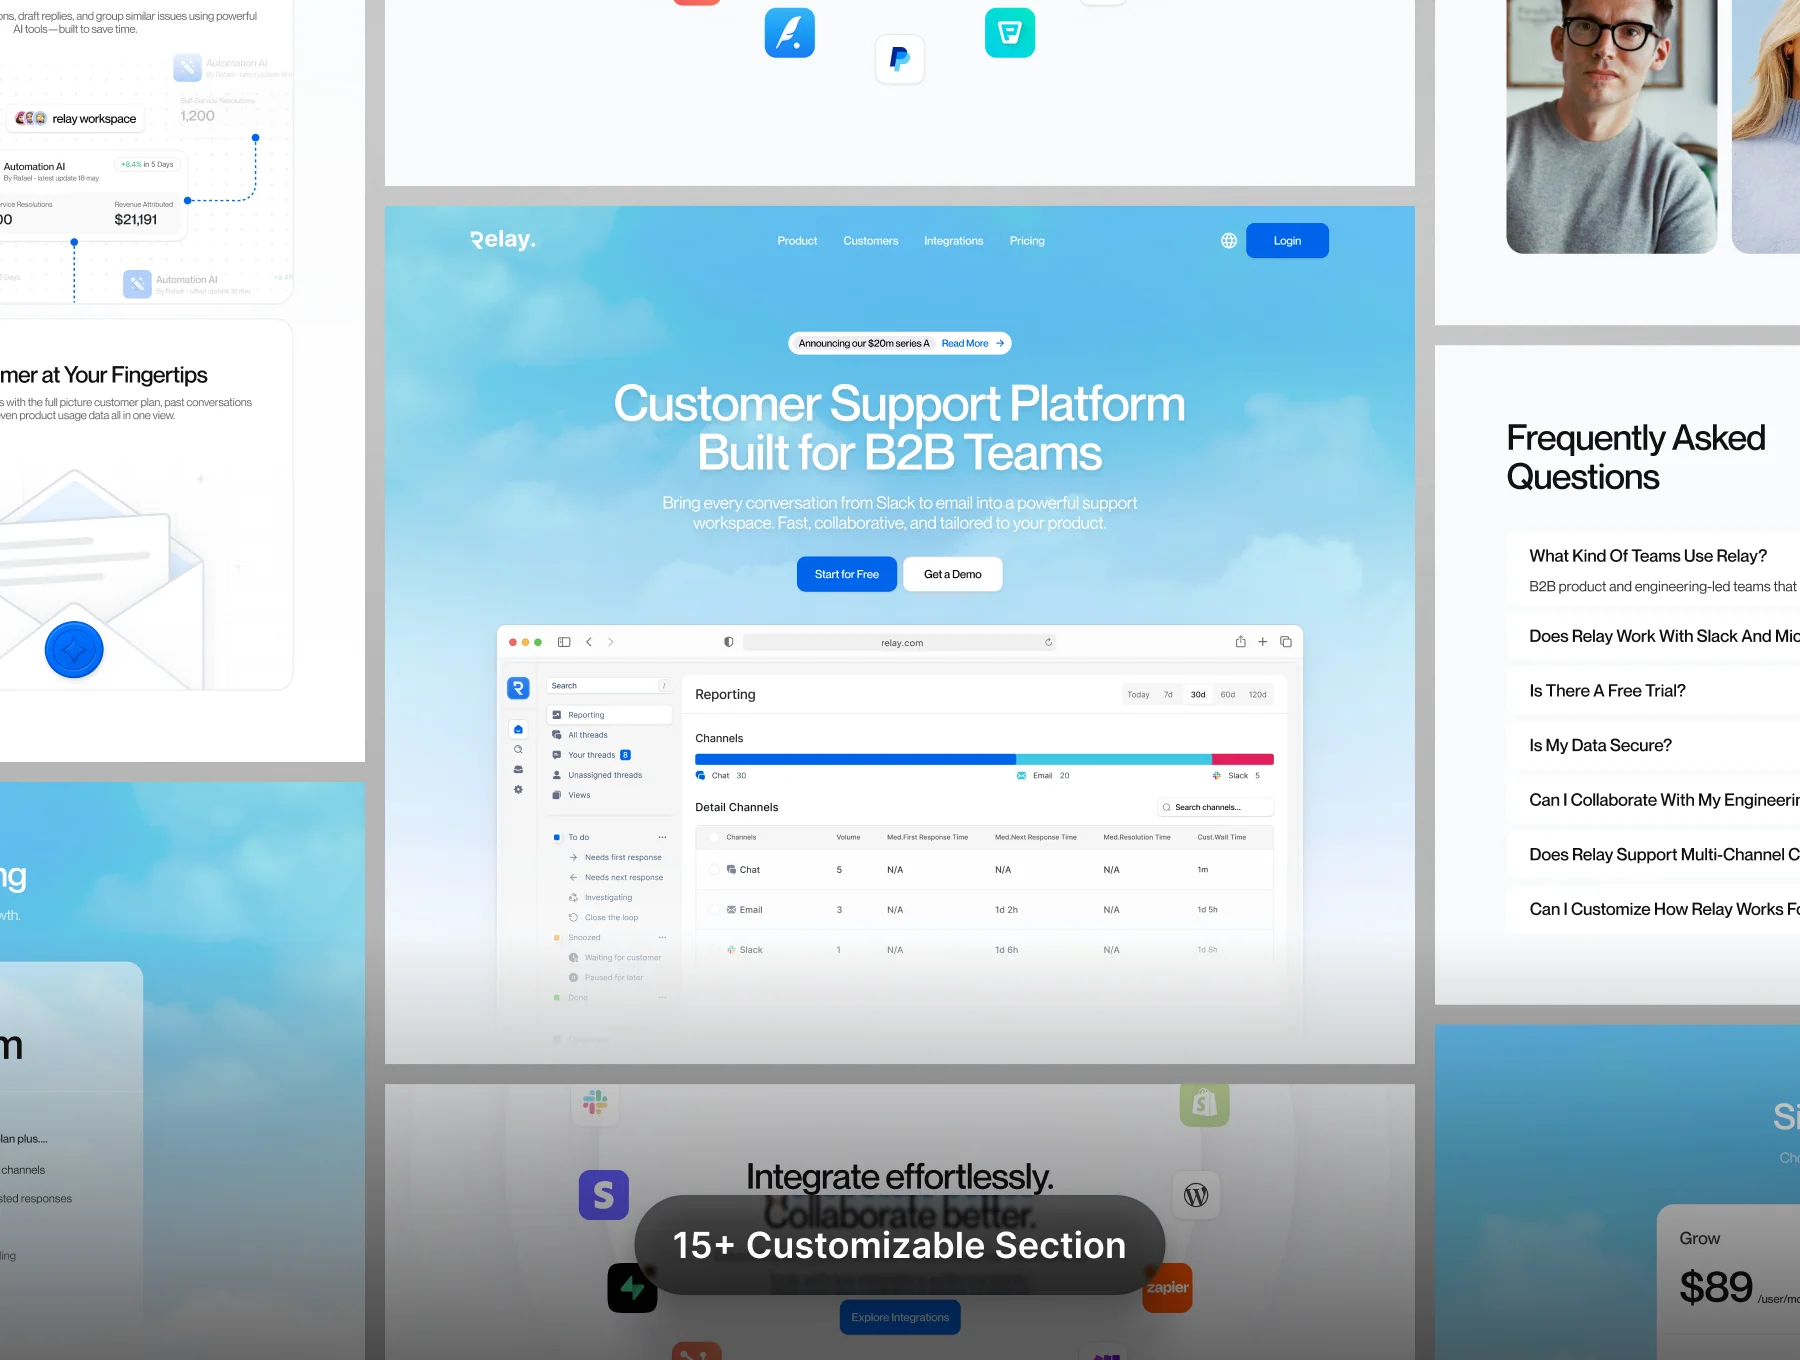1800x1360 pixels.
Task: Select the 7d time range tab
Action: point(1168,694)
